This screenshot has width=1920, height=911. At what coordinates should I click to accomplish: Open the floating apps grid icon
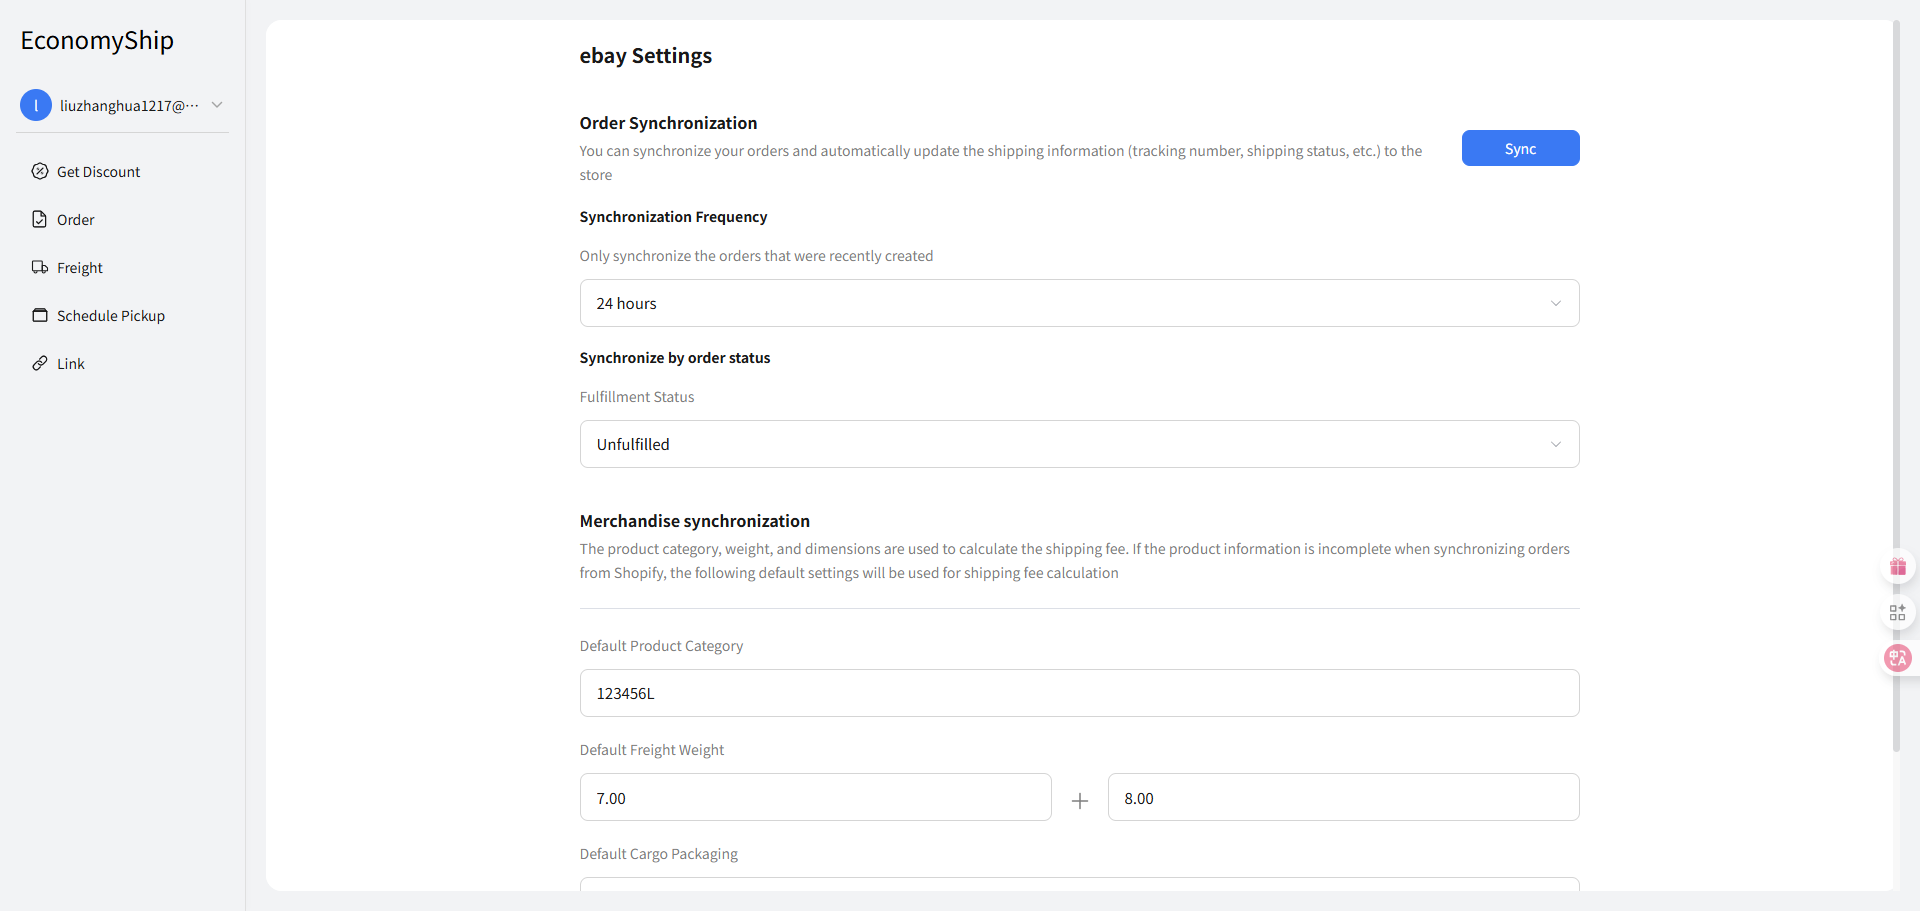point(1897,612)
